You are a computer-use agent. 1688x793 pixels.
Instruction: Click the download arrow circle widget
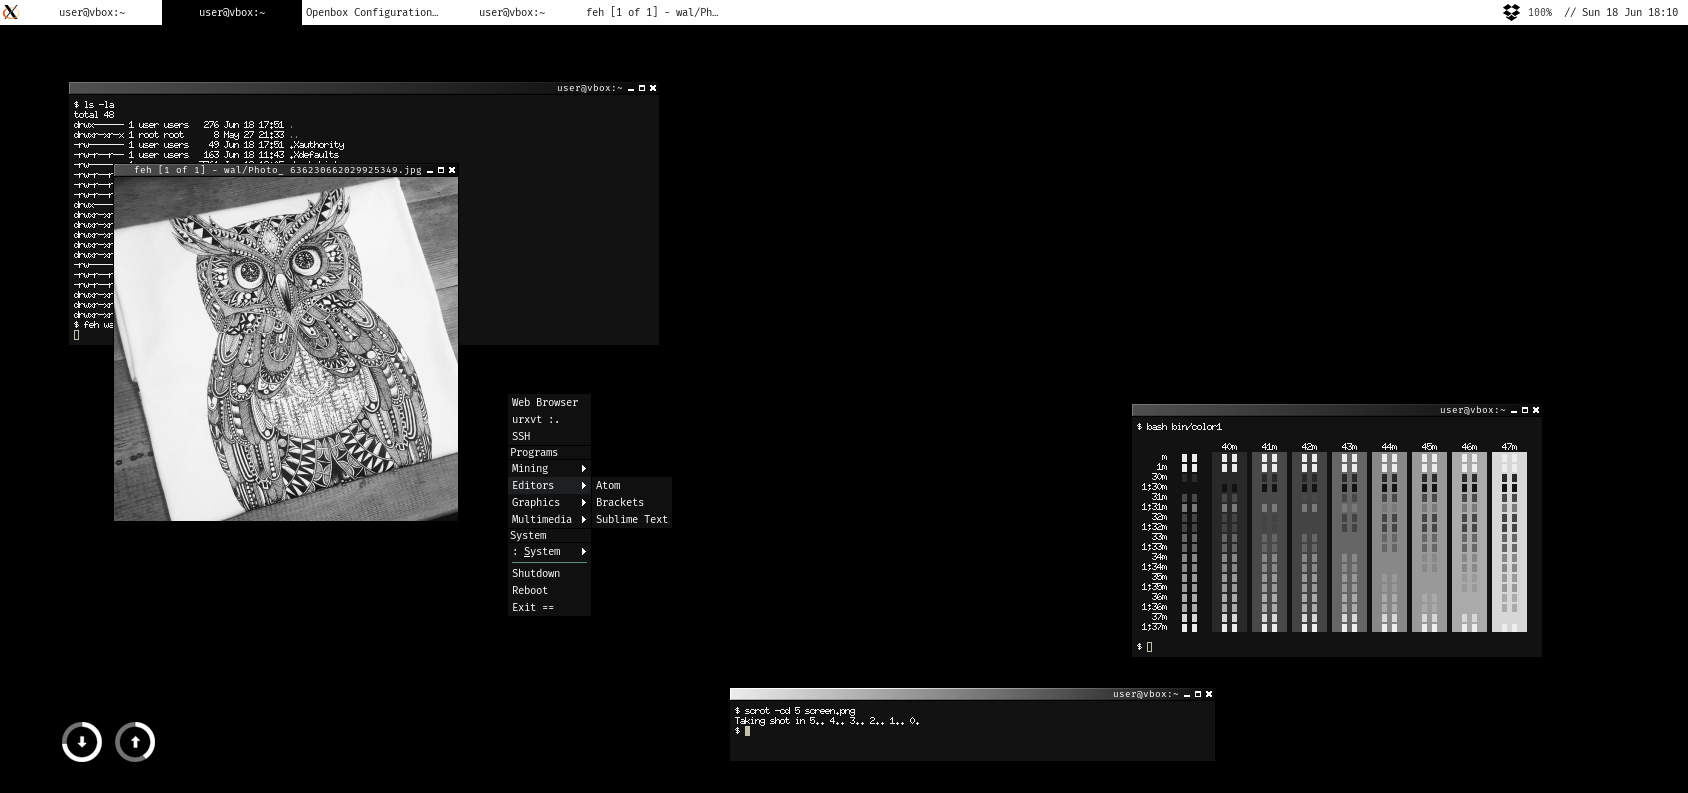point(82,742)
